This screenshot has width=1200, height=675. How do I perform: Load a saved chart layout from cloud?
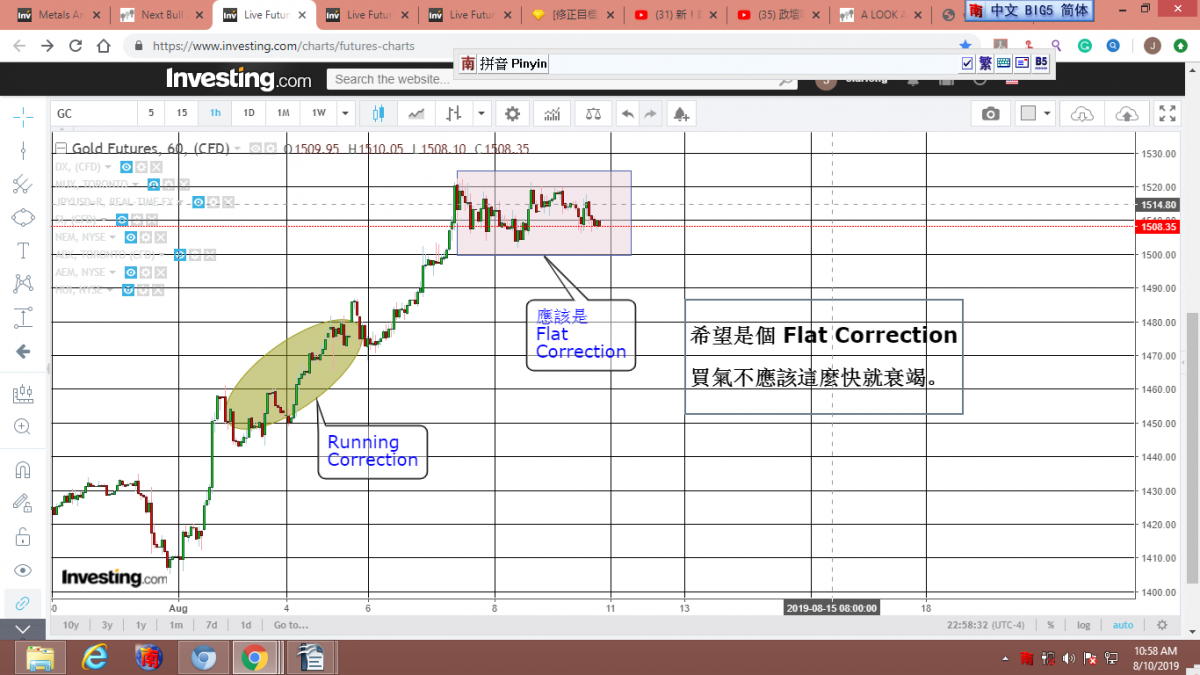1083,113
